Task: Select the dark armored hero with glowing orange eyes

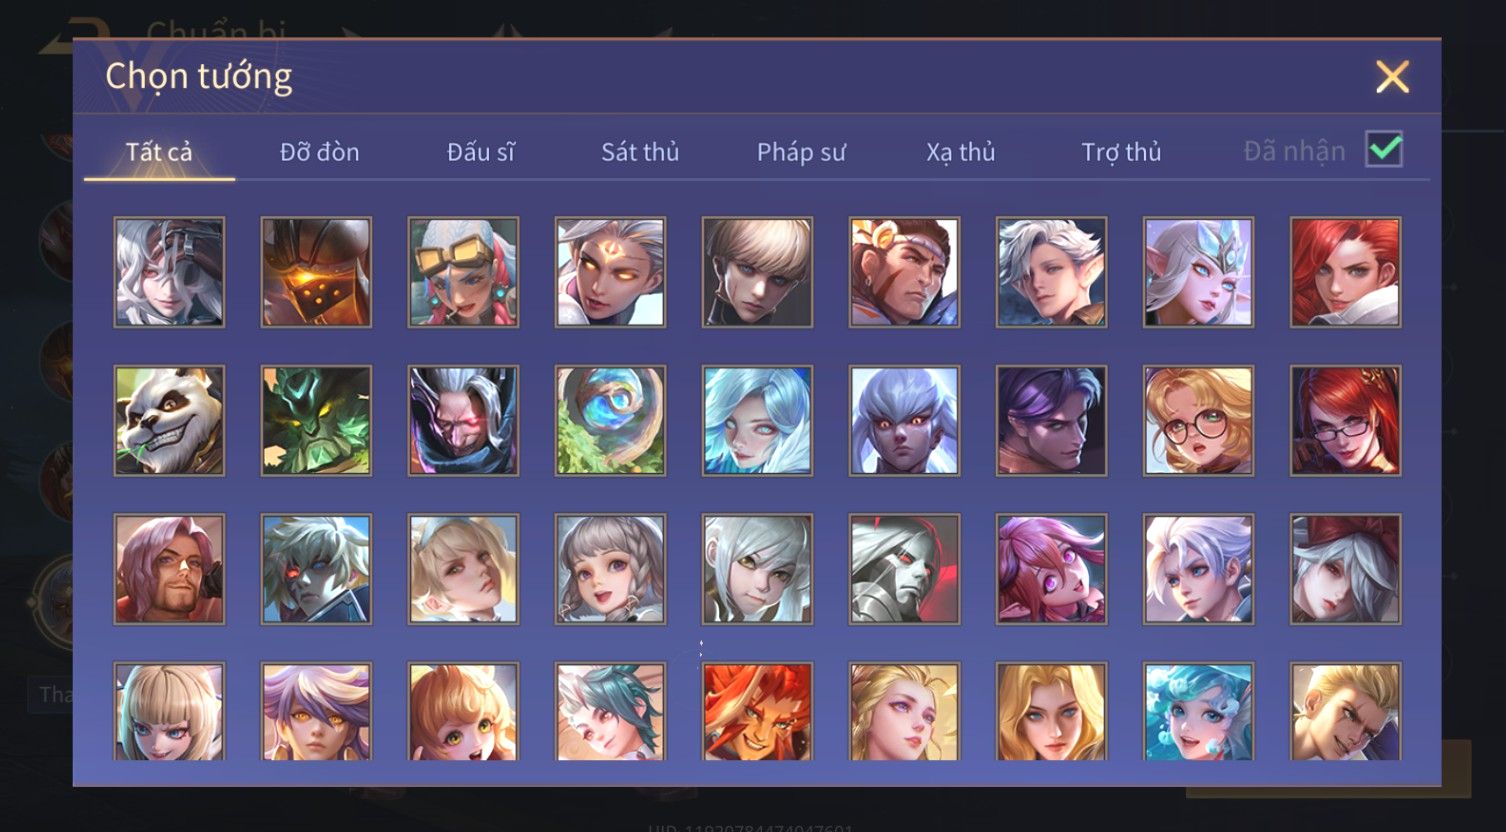Action: click(x=316, y=272)
